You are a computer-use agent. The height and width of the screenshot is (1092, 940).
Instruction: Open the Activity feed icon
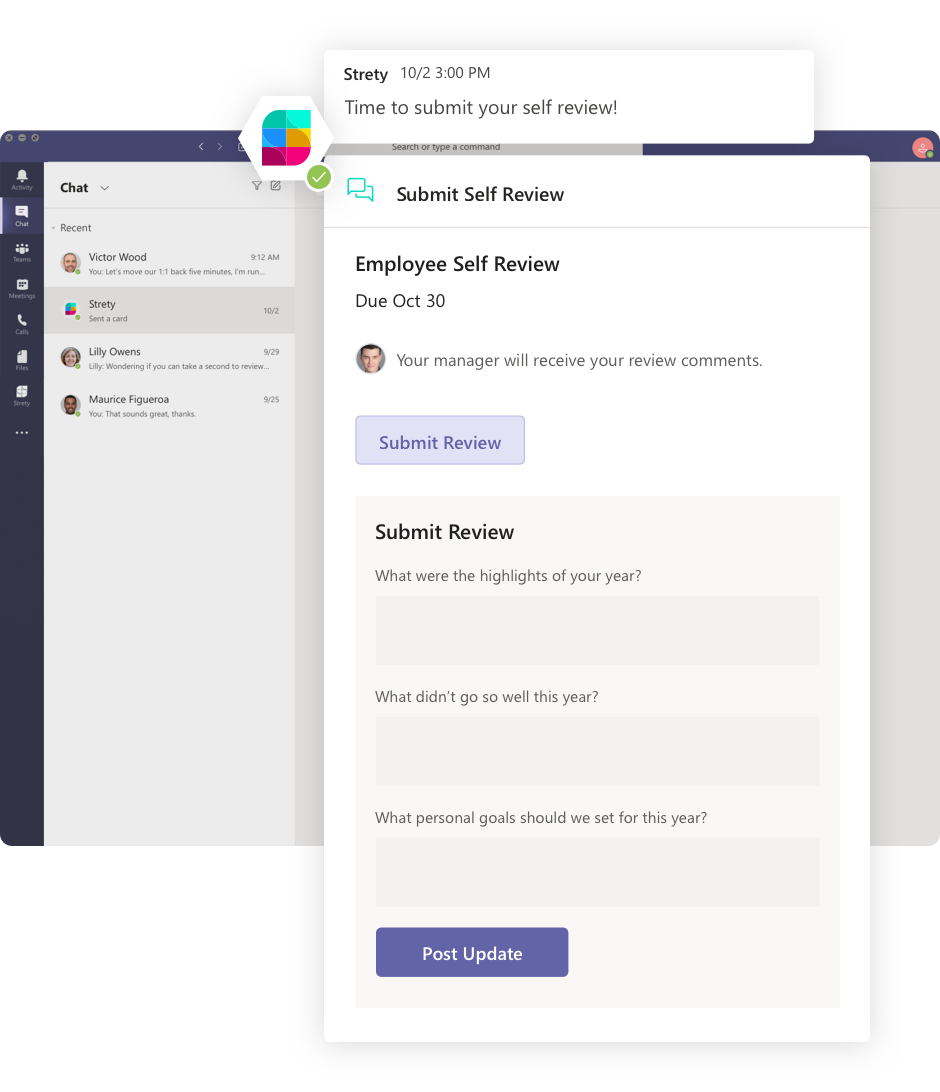point(21,178)
